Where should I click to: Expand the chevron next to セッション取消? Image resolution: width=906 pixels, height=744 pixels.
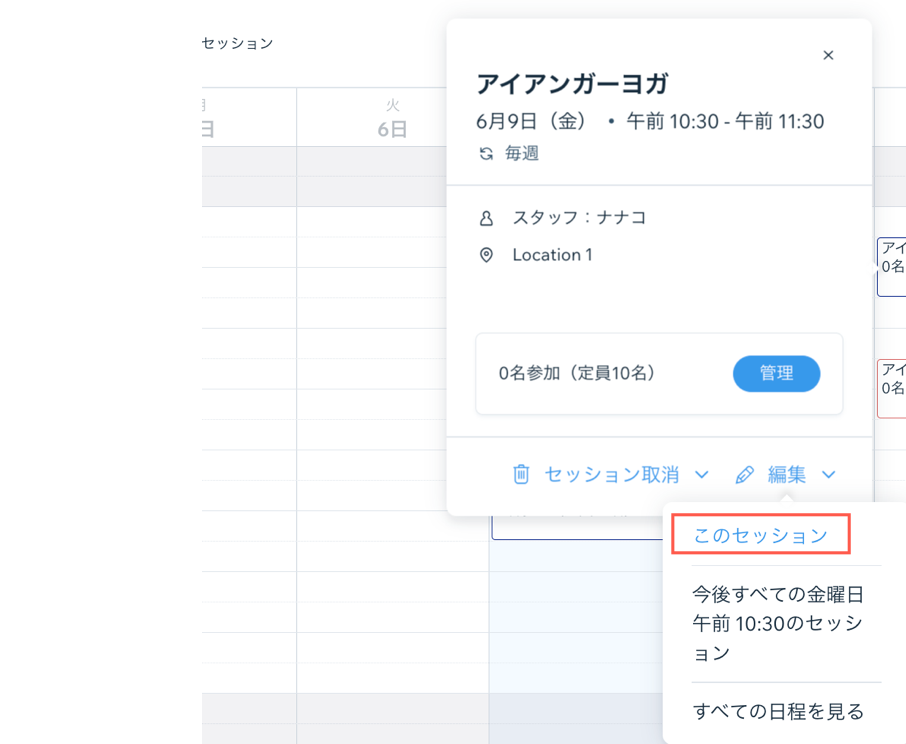(x=700, y=475)
